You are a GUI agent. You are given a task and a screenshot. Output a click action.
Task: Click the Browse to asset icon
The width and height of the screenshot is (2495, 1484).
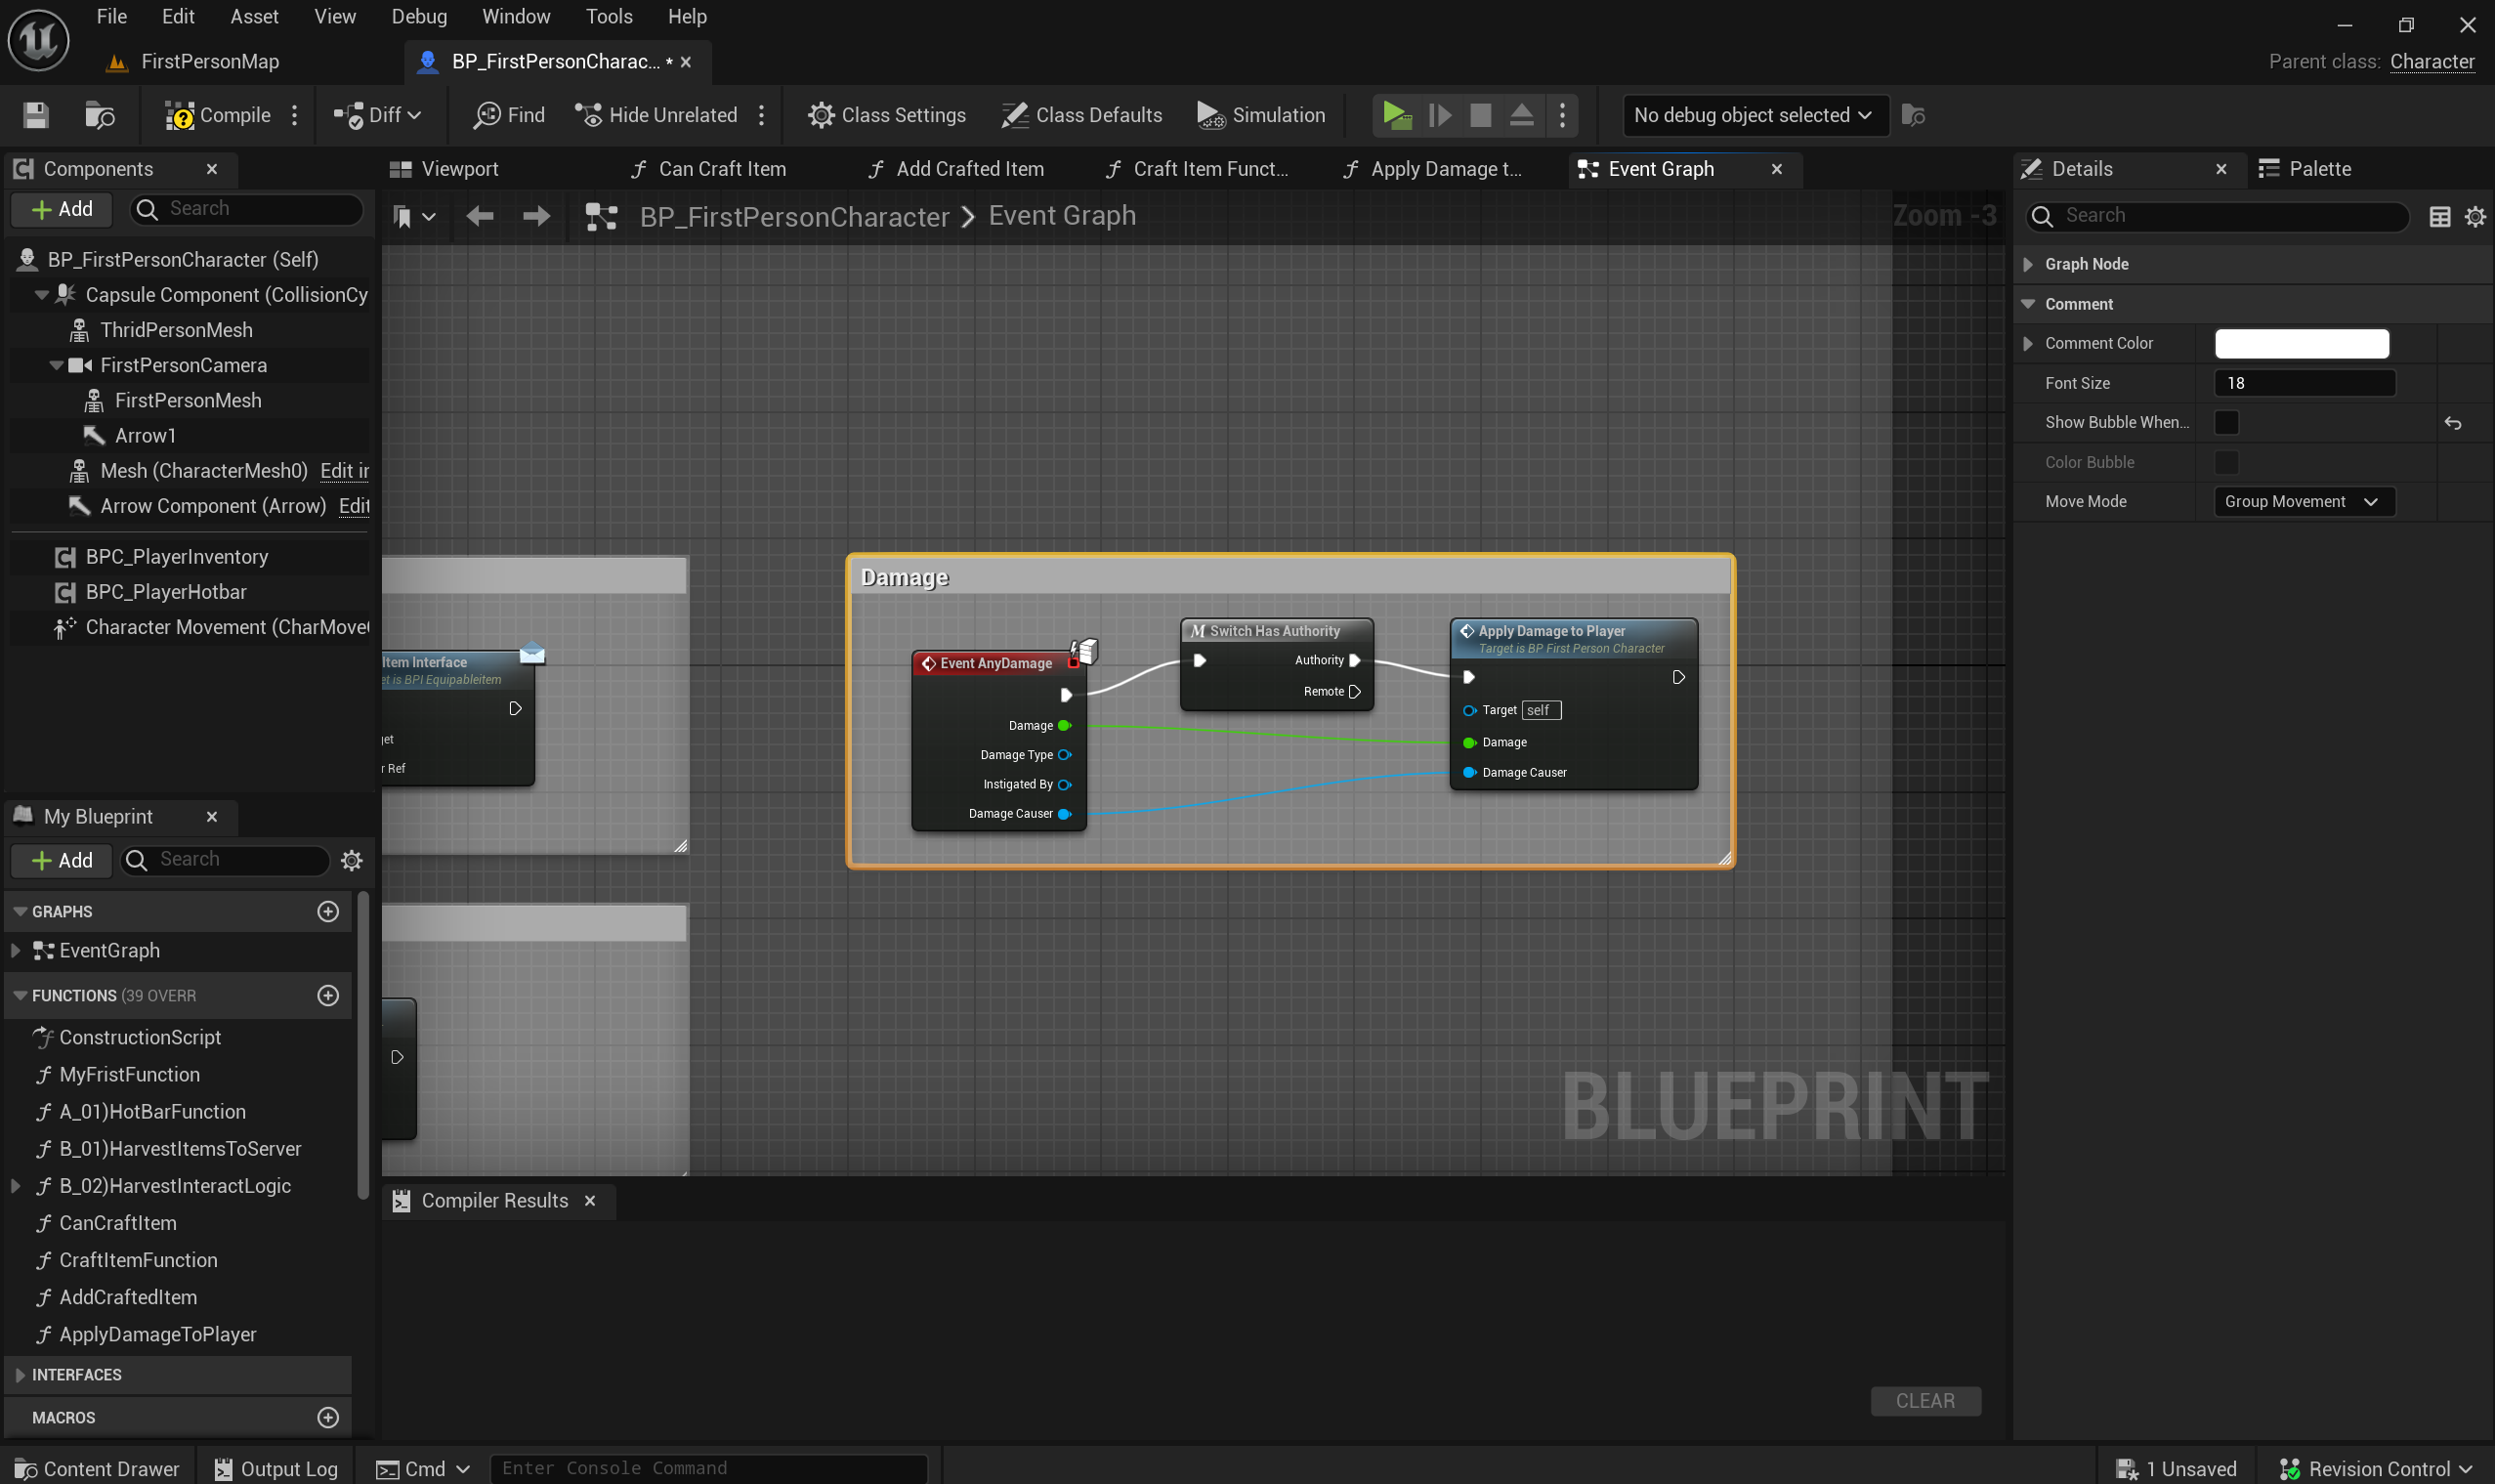click(100, 115)
